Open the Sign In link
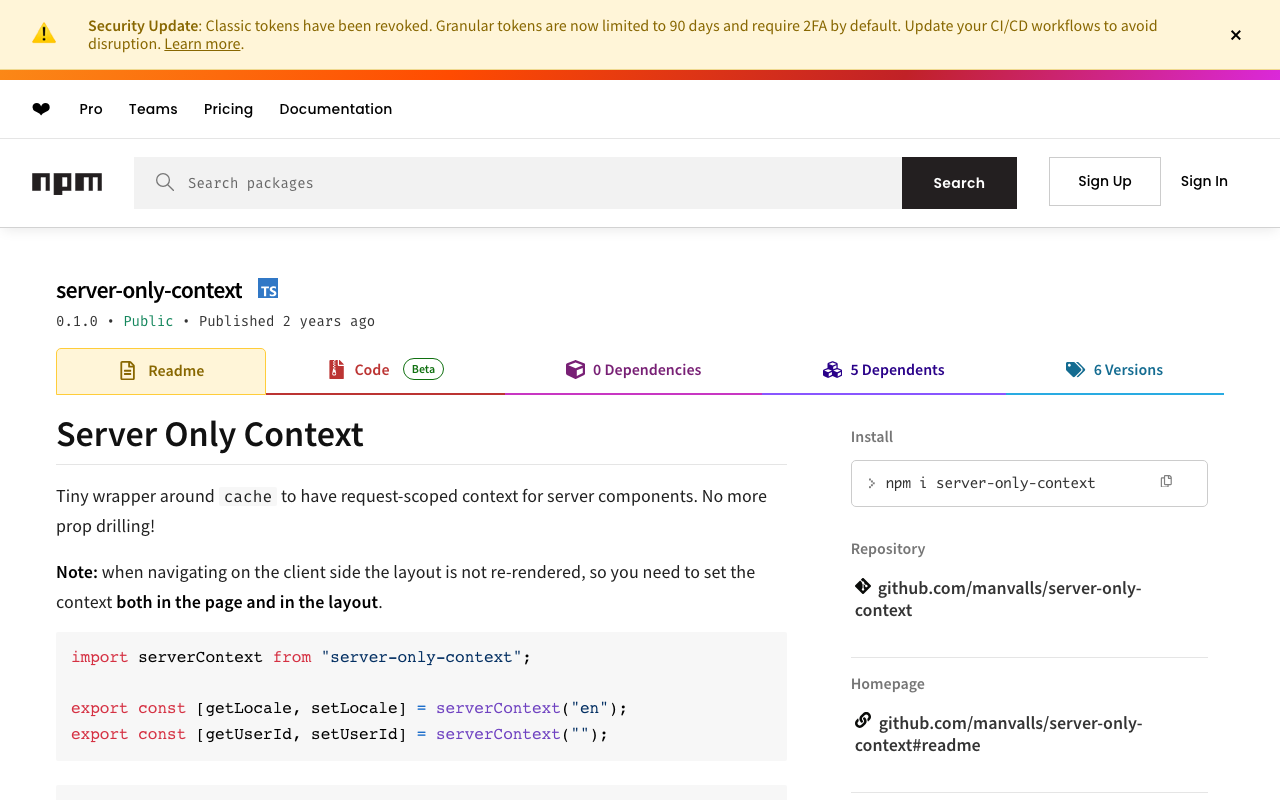Viewport: 1280px width, 800px height. 1204,181
